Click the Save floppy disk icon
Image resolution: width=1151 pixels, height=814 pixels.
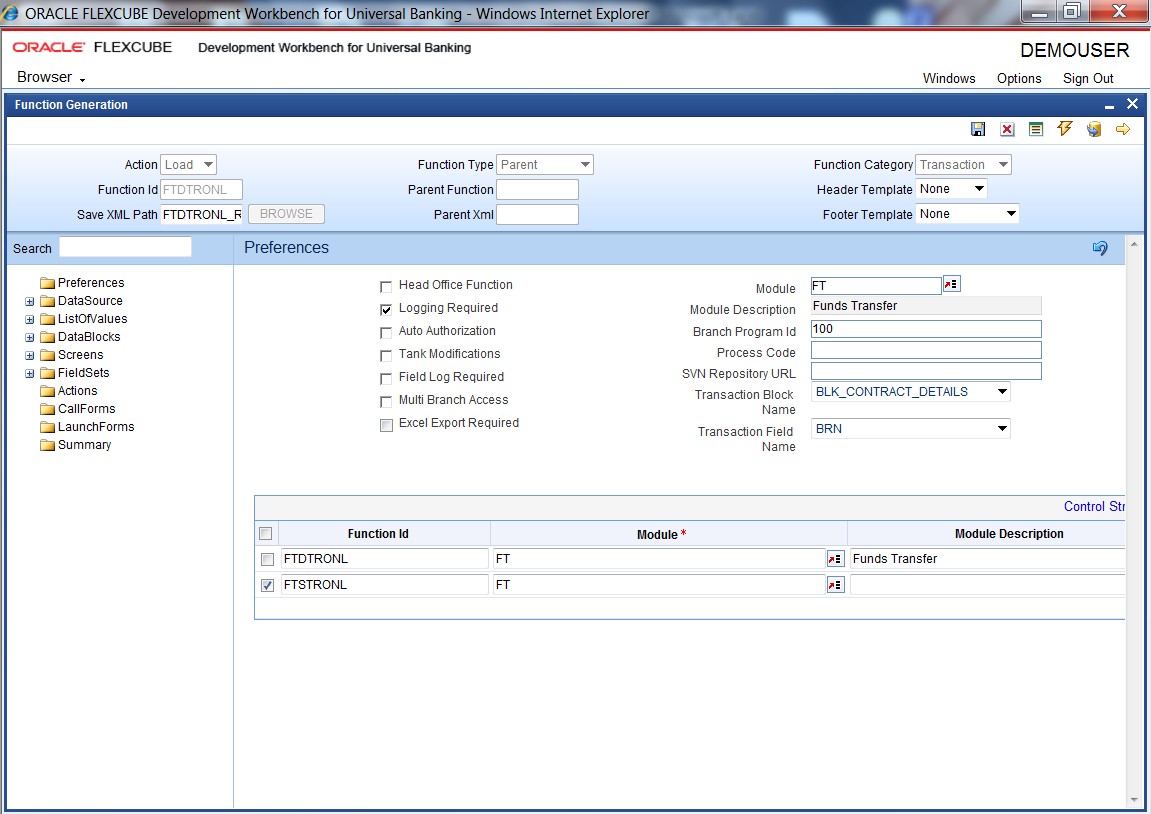[978, 130]
